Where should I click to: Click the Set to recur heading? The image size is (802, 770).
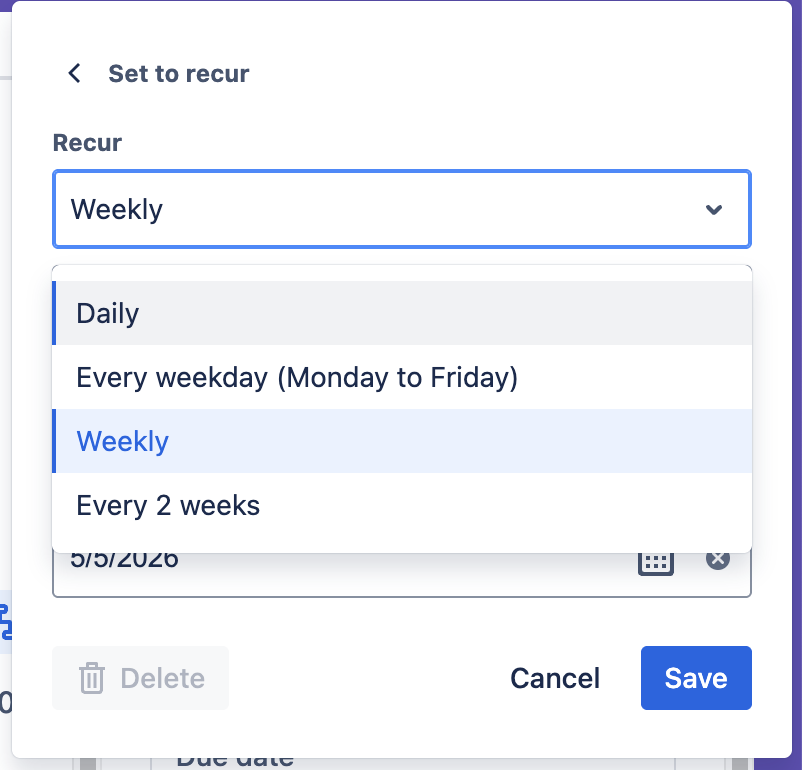179,73
